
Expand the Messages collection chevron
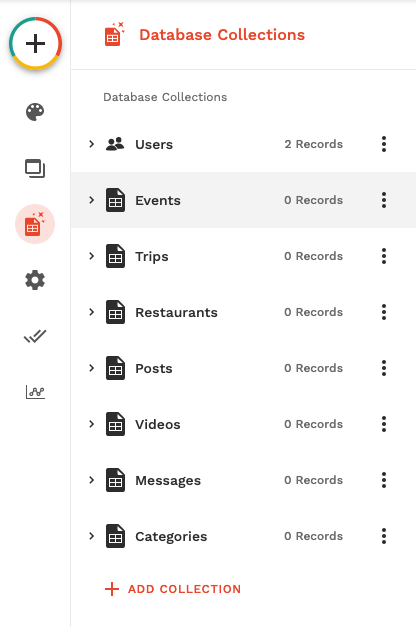(92, 480)
